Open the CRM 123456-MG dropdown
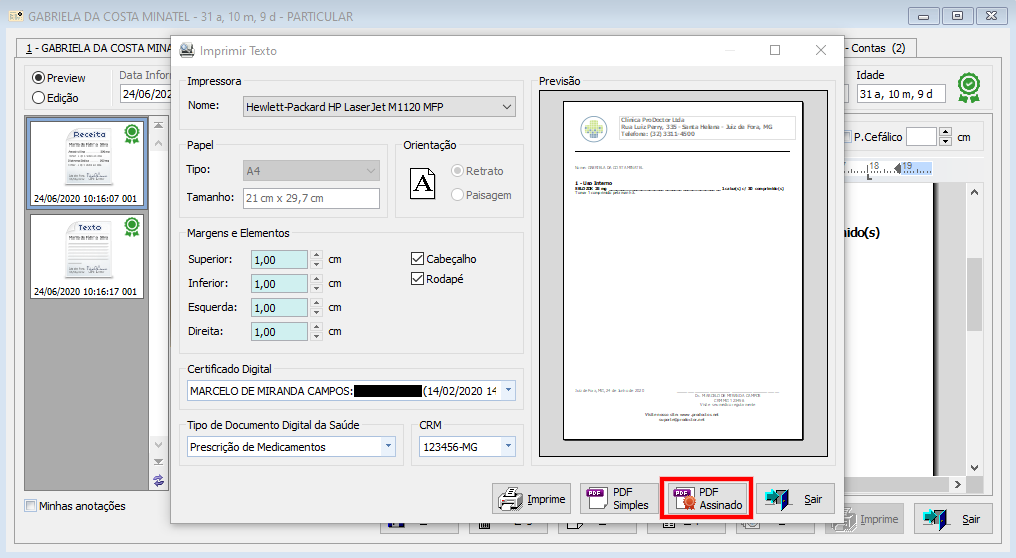This screenshot has height=558, width=1016. pos(509,447)
